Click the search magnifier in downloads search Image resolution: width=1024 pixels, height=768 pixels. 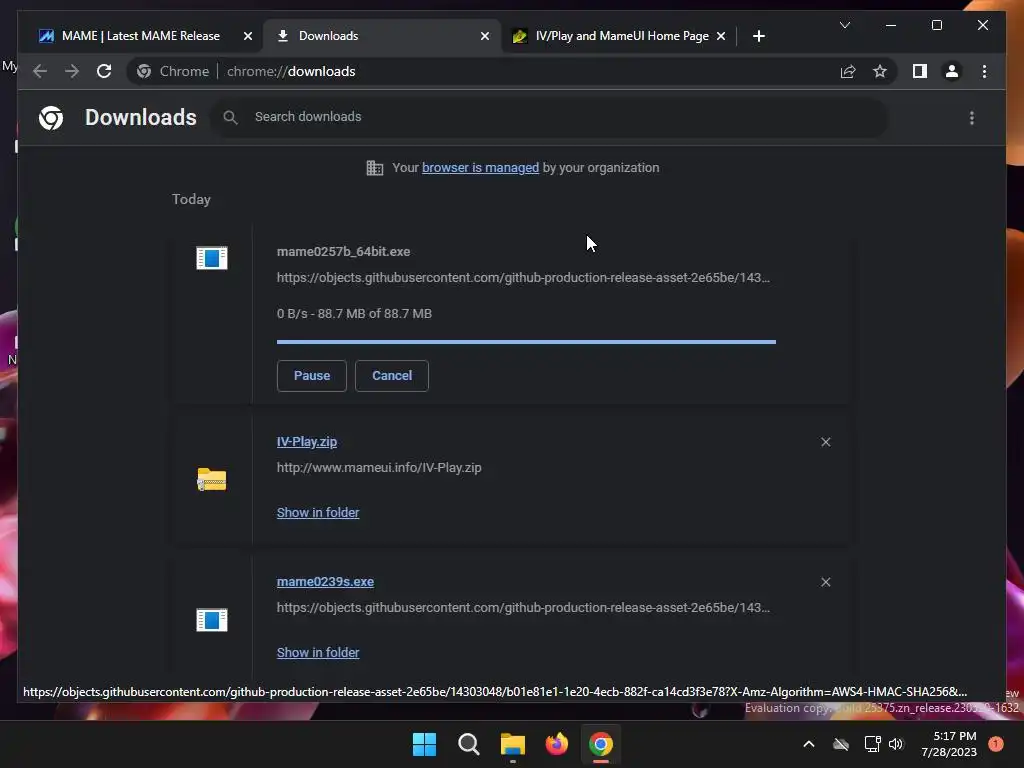pyautogui.click(x=230, y=118)
